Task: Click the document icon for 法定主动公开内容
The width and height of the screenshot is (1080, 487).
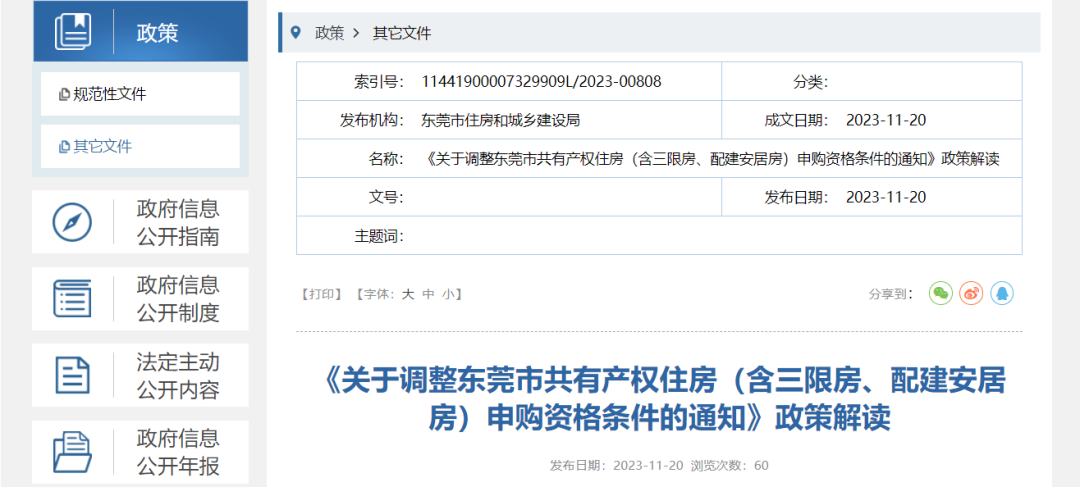Action: 72,376
